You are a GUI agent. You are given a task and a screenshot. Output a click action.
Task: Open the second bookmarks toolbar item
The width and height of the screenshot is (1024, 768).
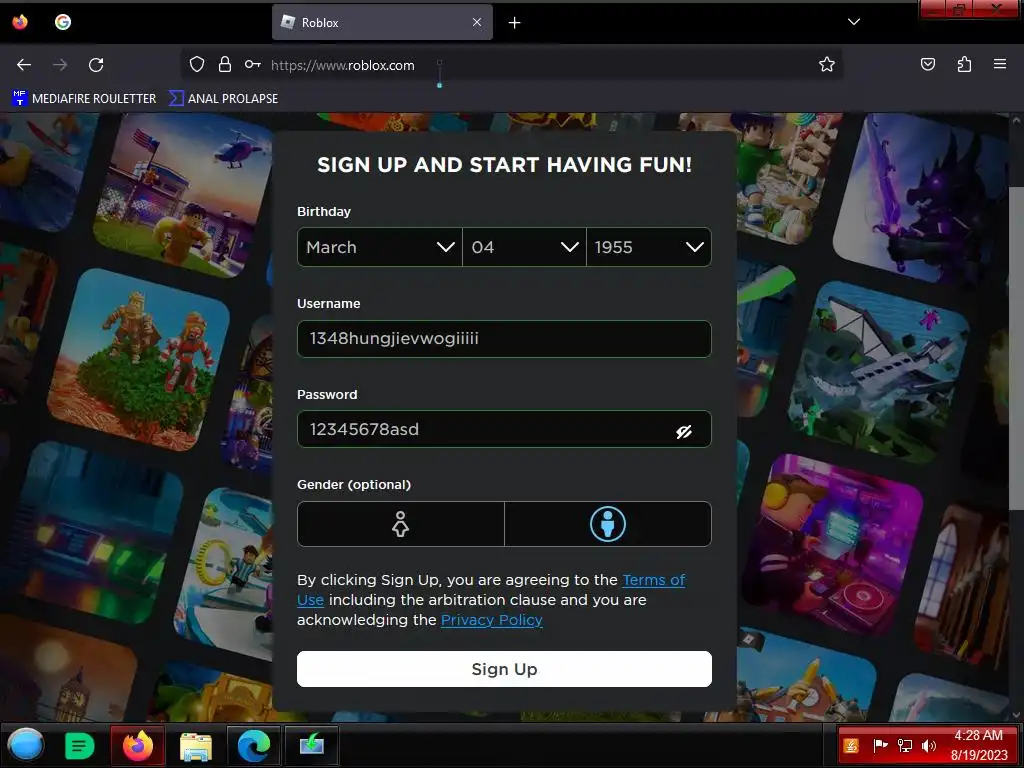223,99
